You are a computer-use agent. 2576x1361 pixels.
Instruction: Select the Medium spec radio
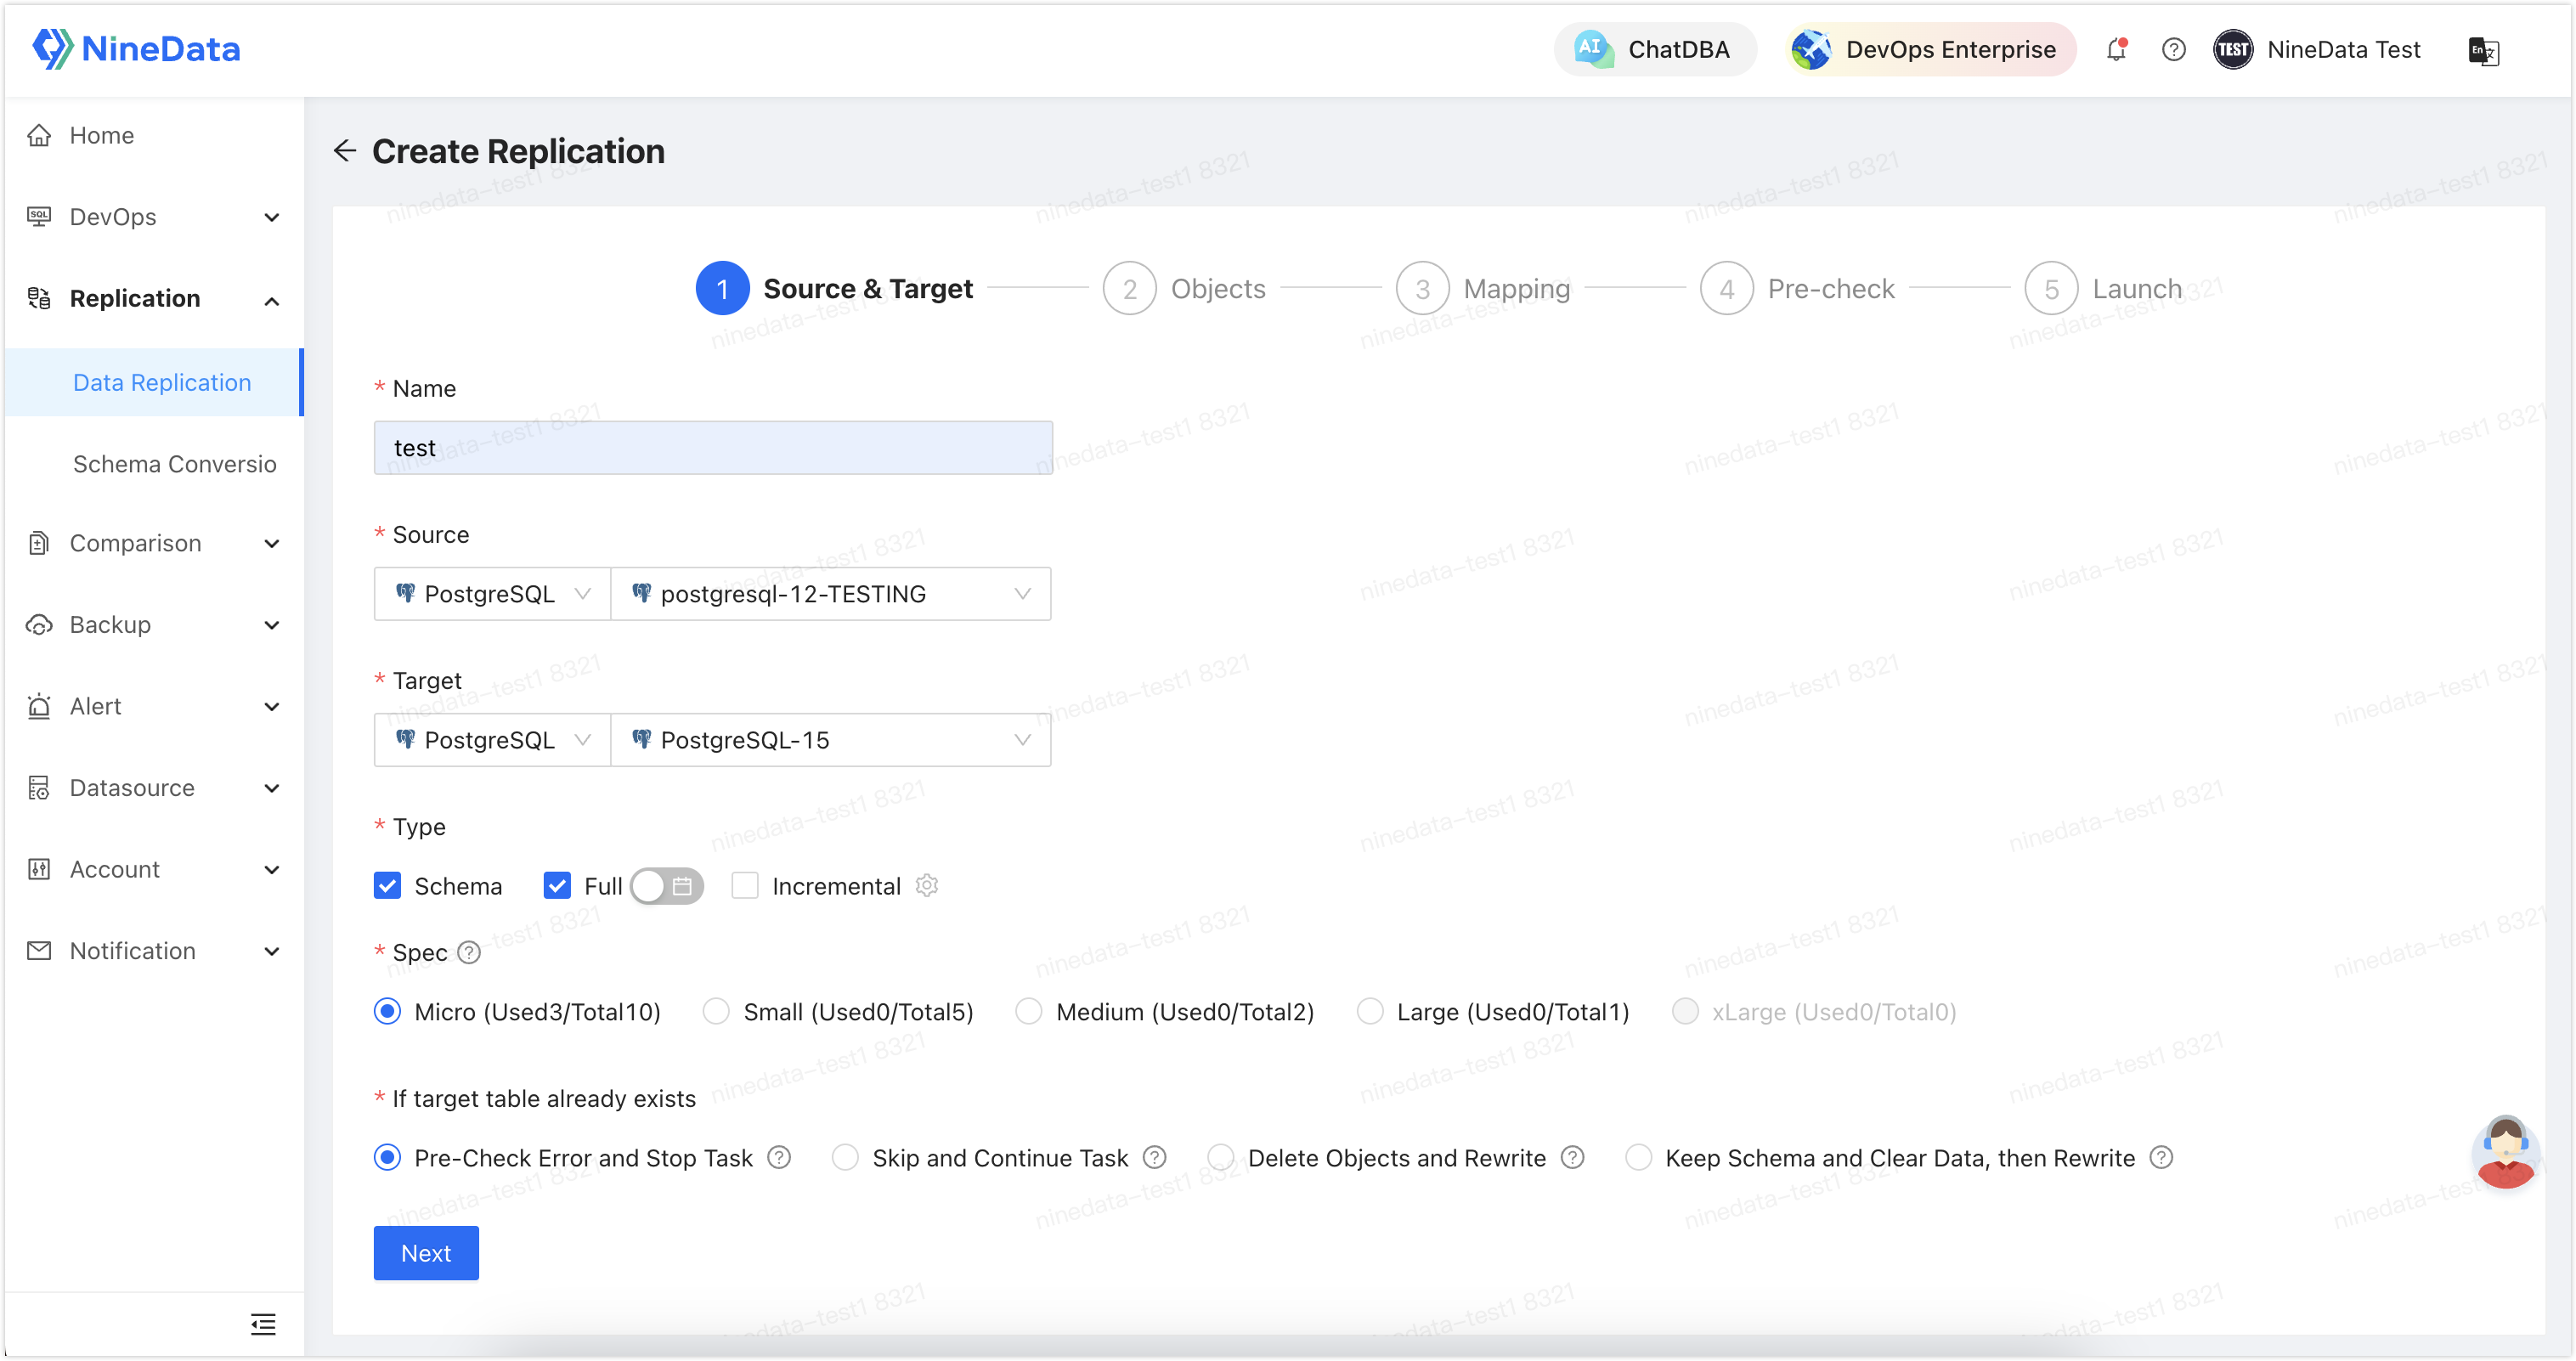pos(1029,1012)
